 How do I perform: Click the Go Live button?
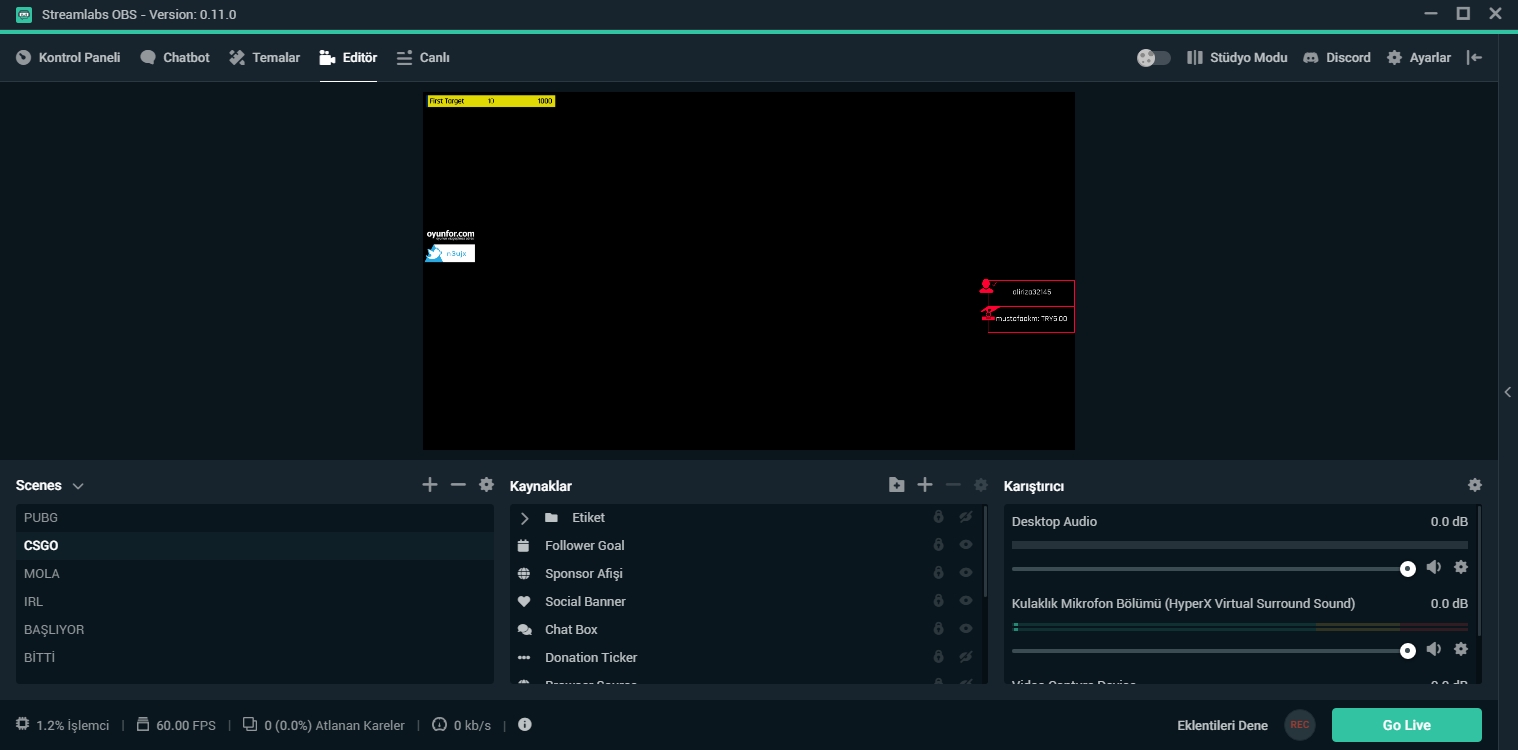pos(1406,725)
